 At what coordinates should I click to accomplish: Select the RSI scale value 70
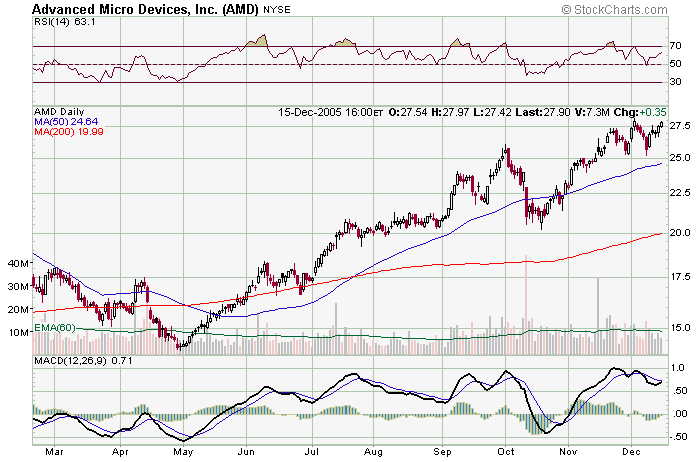[x=675, y=46]
